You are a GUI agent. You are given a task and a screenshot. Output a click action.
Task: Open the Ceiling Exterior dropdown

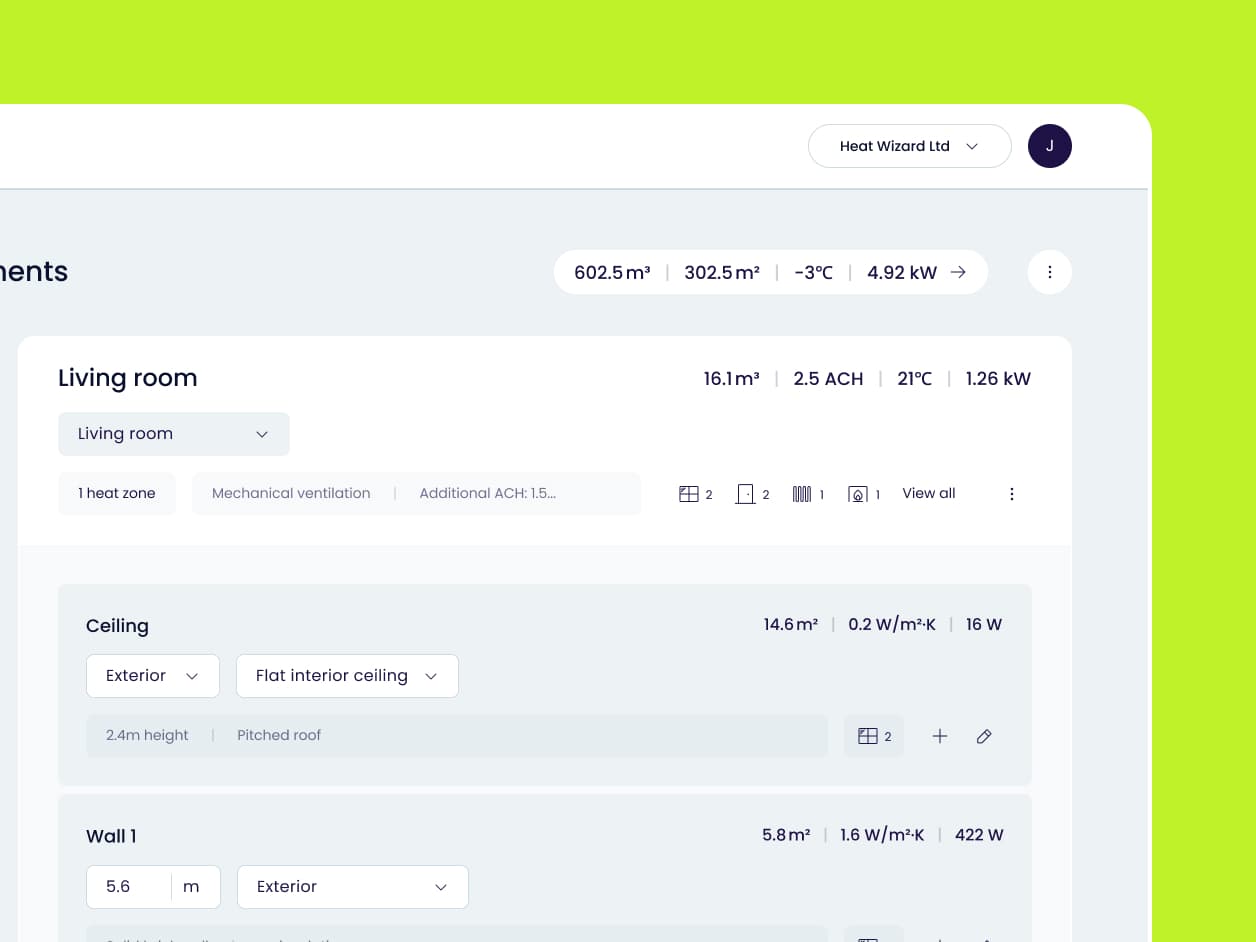[x=153, y=676]
